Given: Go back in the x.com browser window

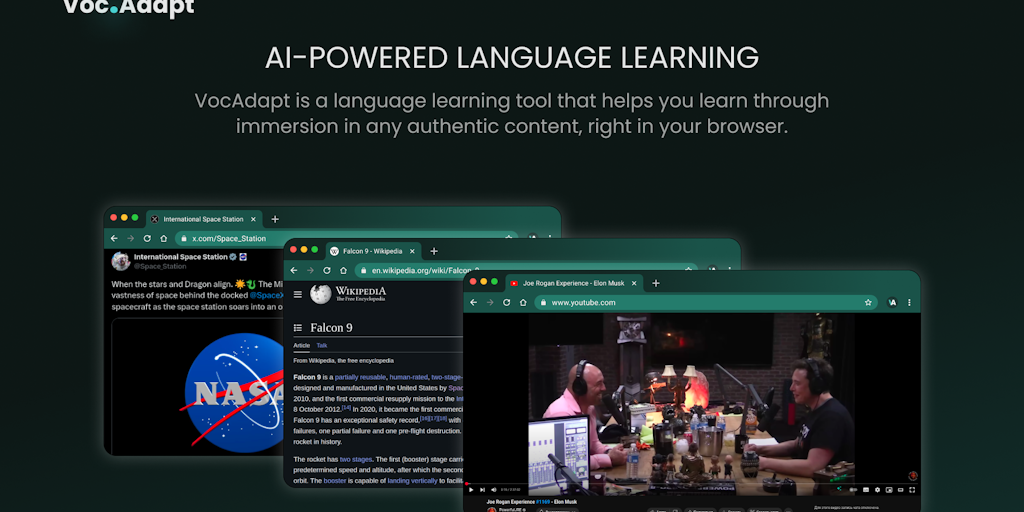Looking at the screenshot, I should point(114,238).
